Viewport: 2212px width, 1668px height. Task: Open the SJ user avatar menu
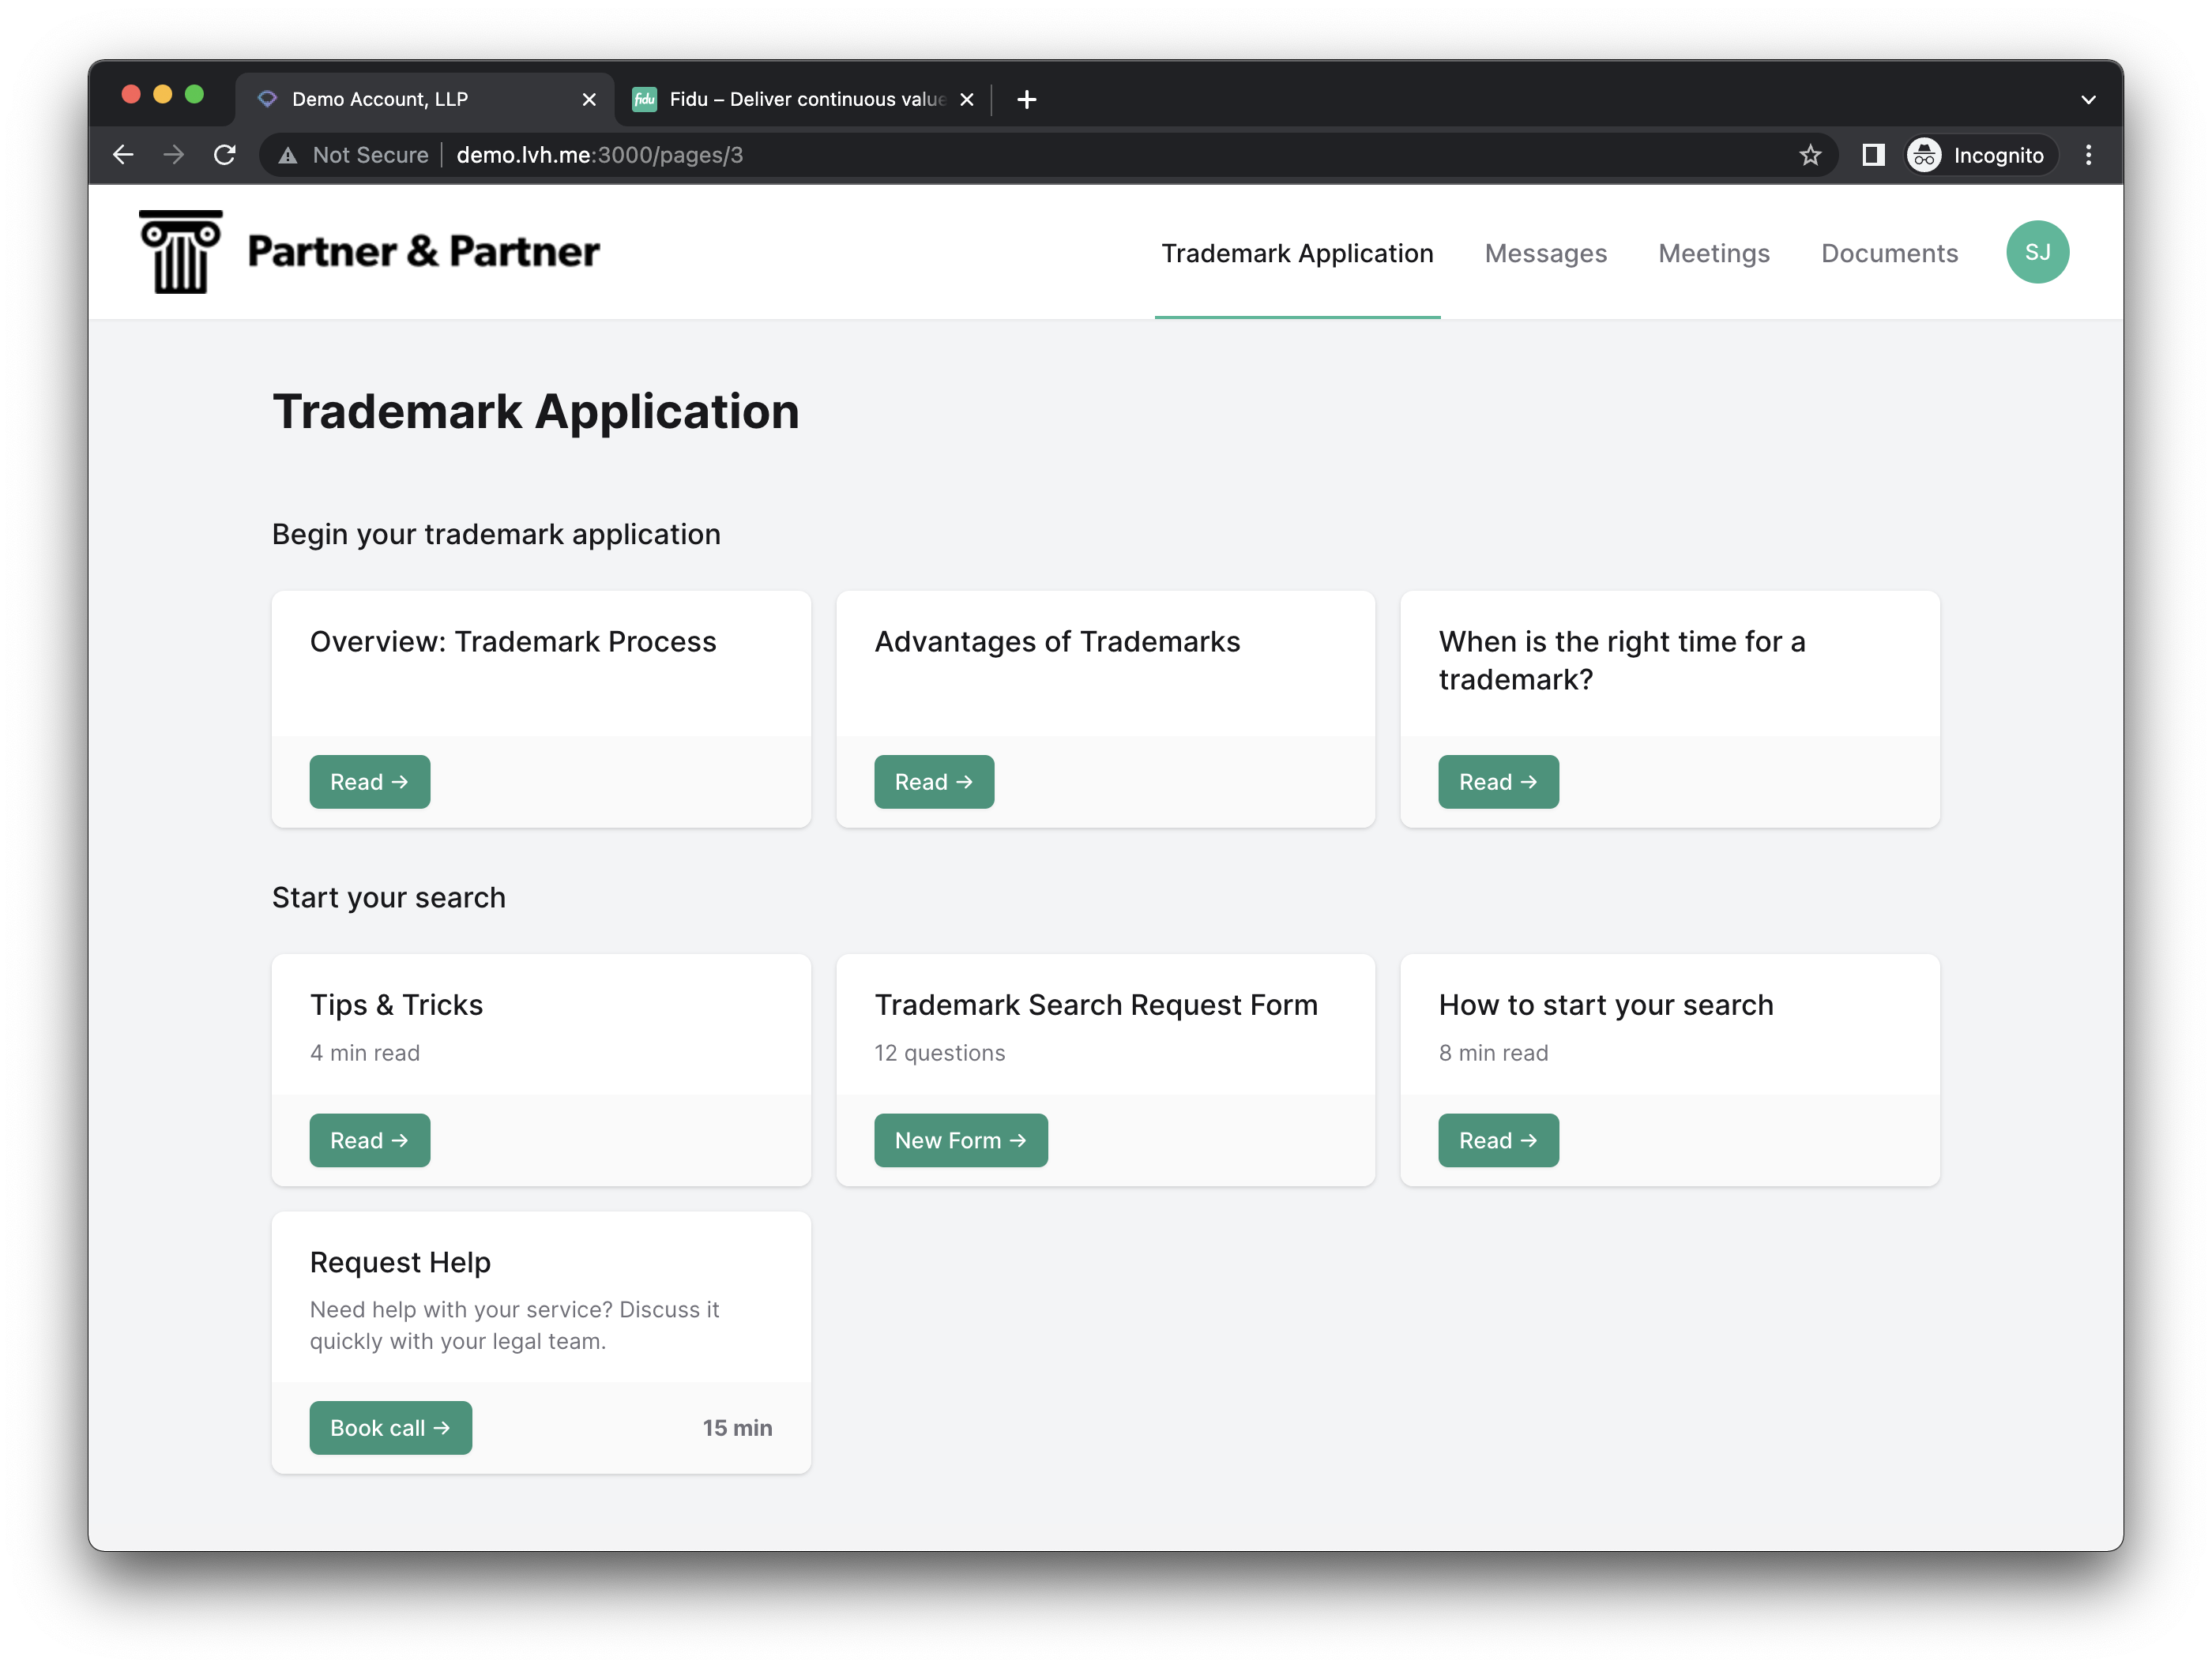[2036, 252]
